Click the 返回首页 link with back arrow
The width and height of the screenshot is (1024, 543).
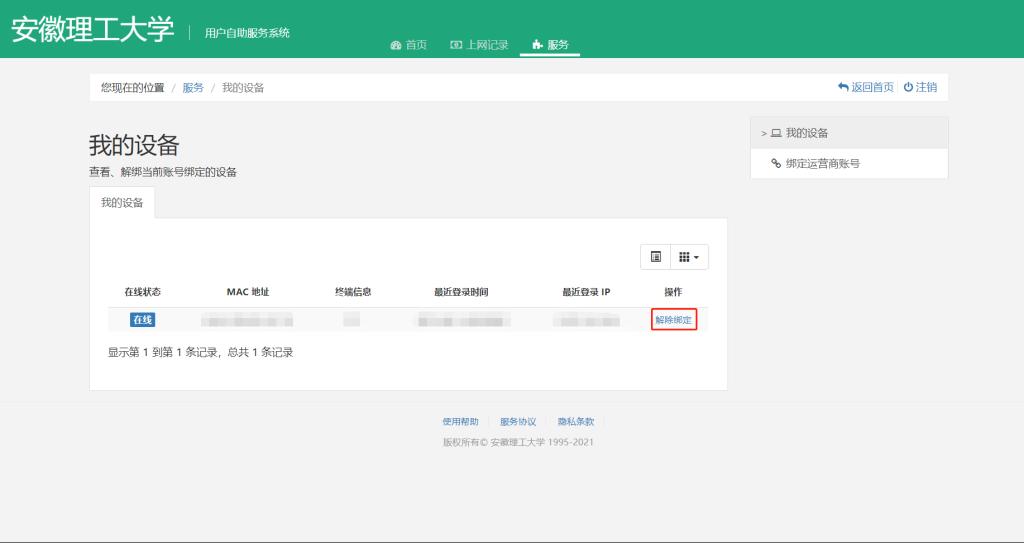pyautogui.click(x=866, y=87)
